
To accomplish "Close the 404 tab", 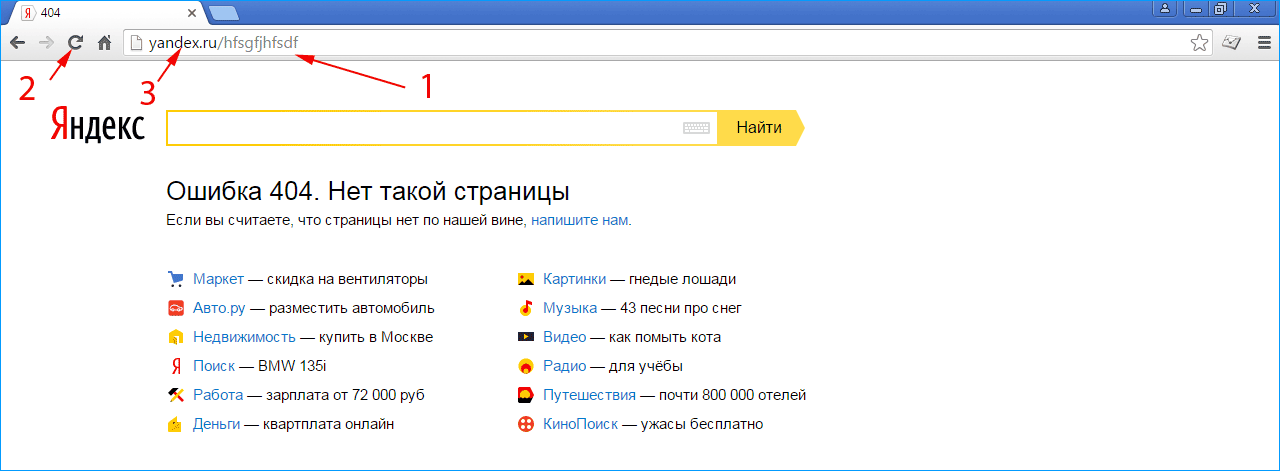I will coord(191,12).
